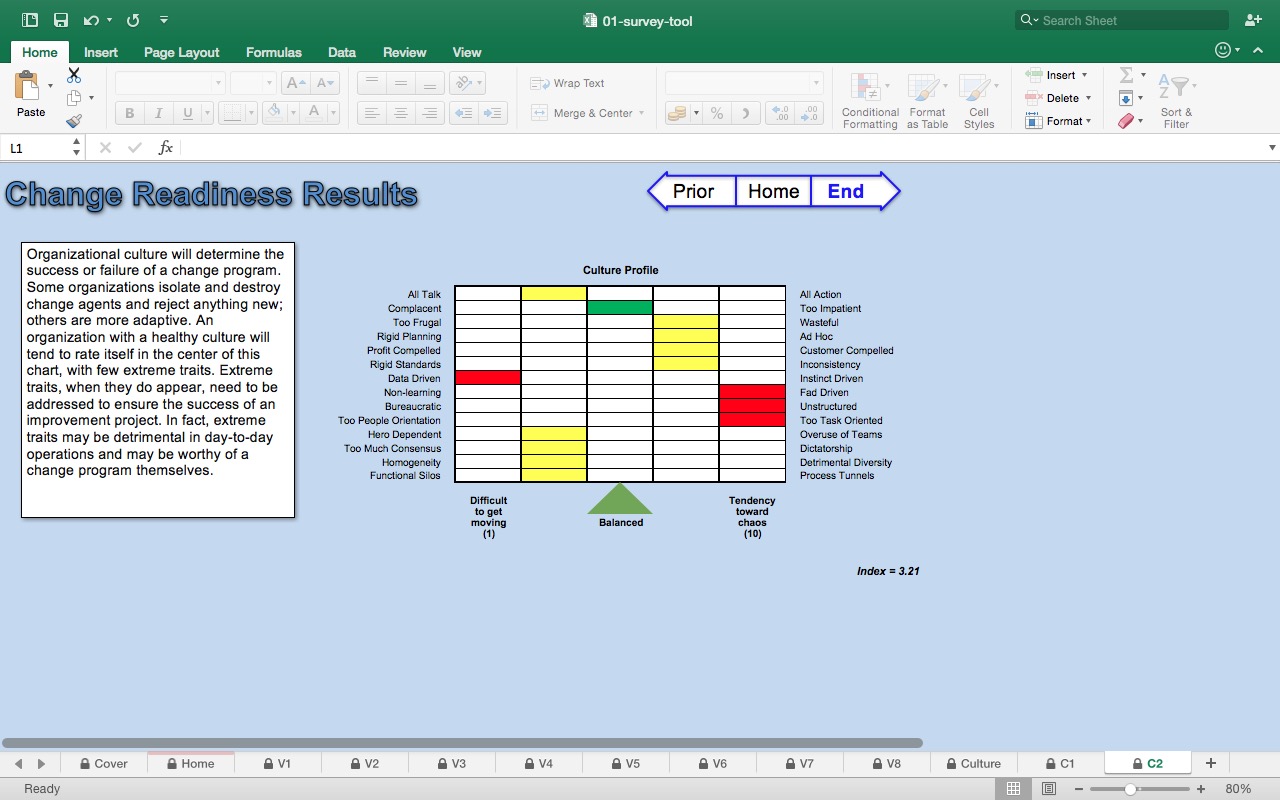Toggle underline formatting

[186, 113]
